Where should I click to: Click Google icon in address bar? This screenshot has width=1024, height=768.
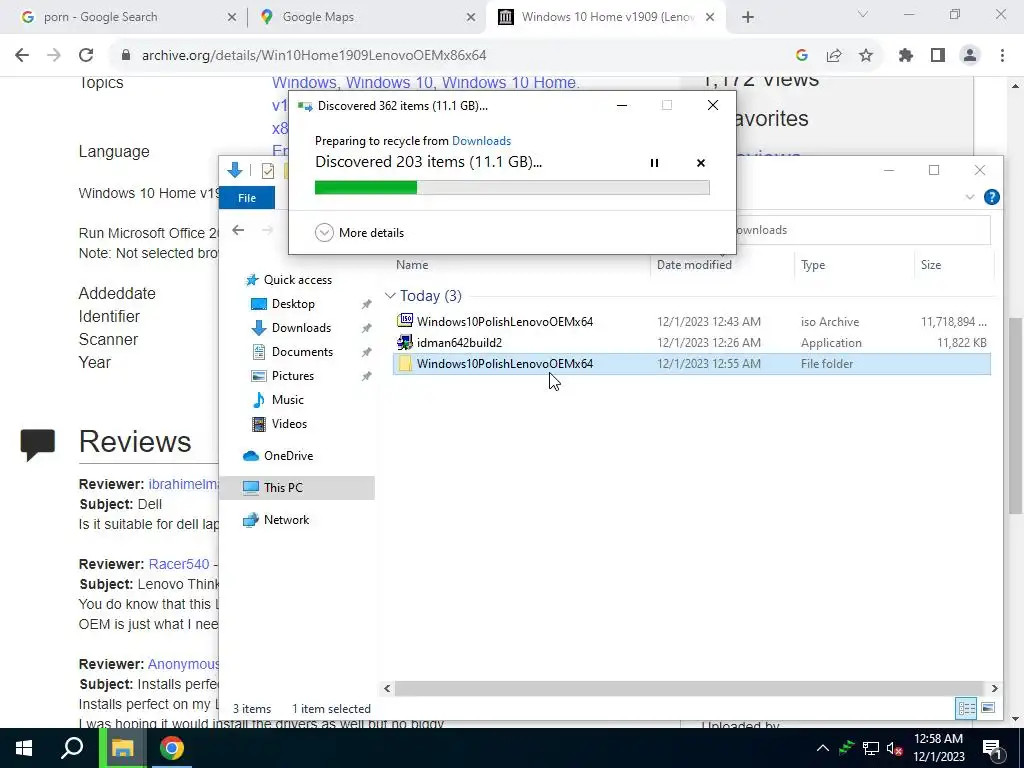802,56
